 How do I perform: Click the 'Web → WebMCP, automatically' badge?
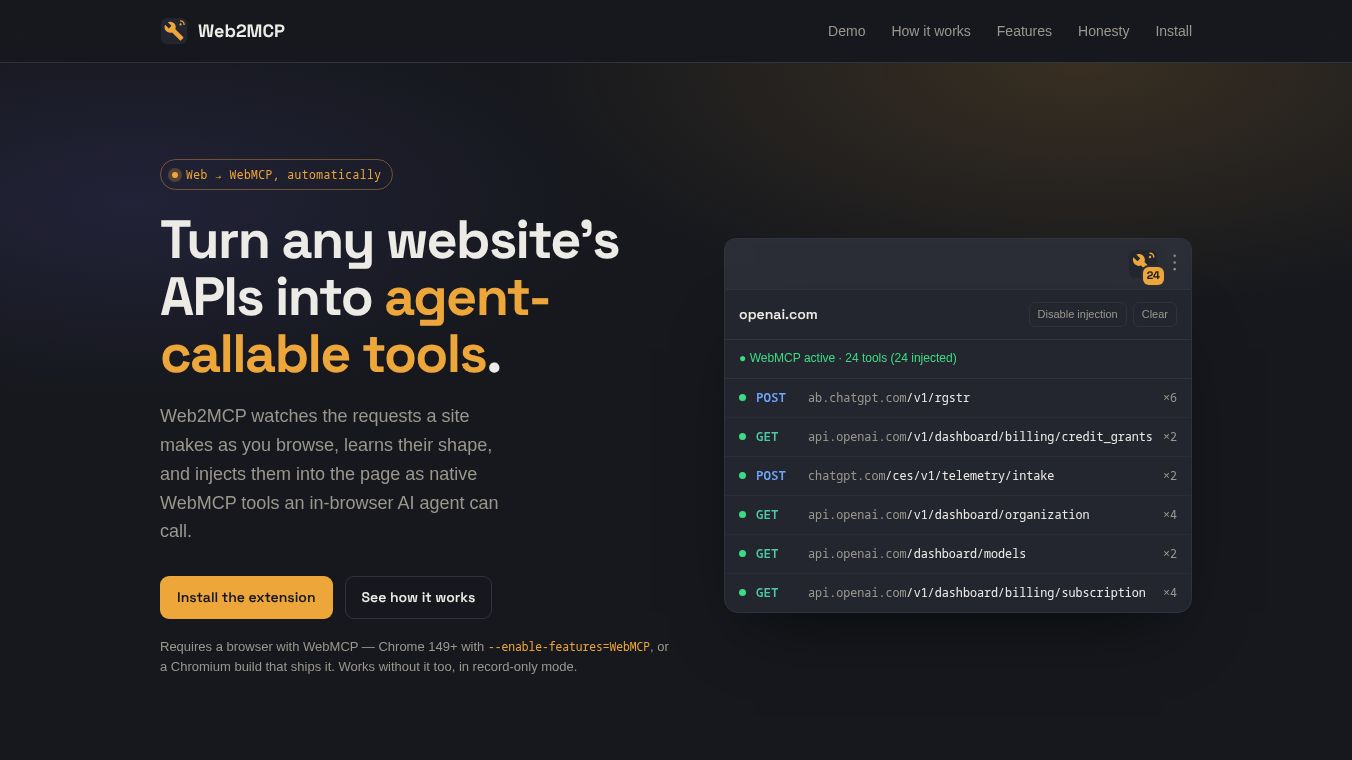pos(276,174)
